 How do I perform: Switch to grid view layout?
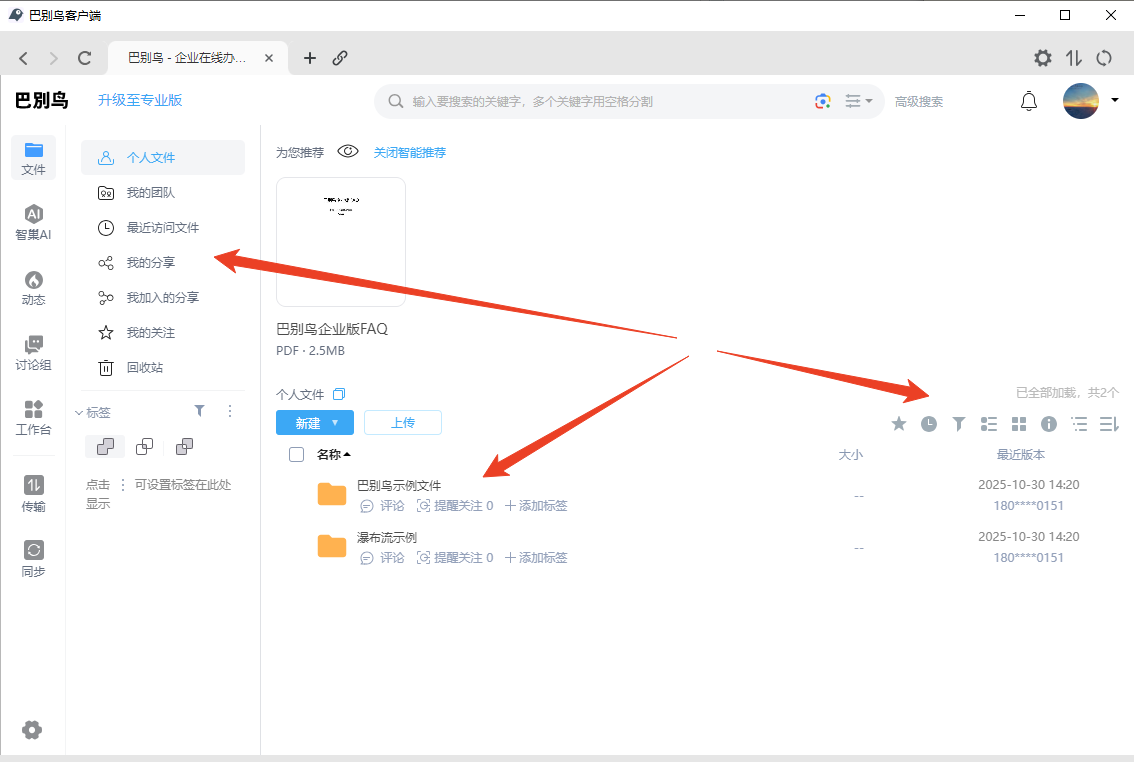[1019, 424]
